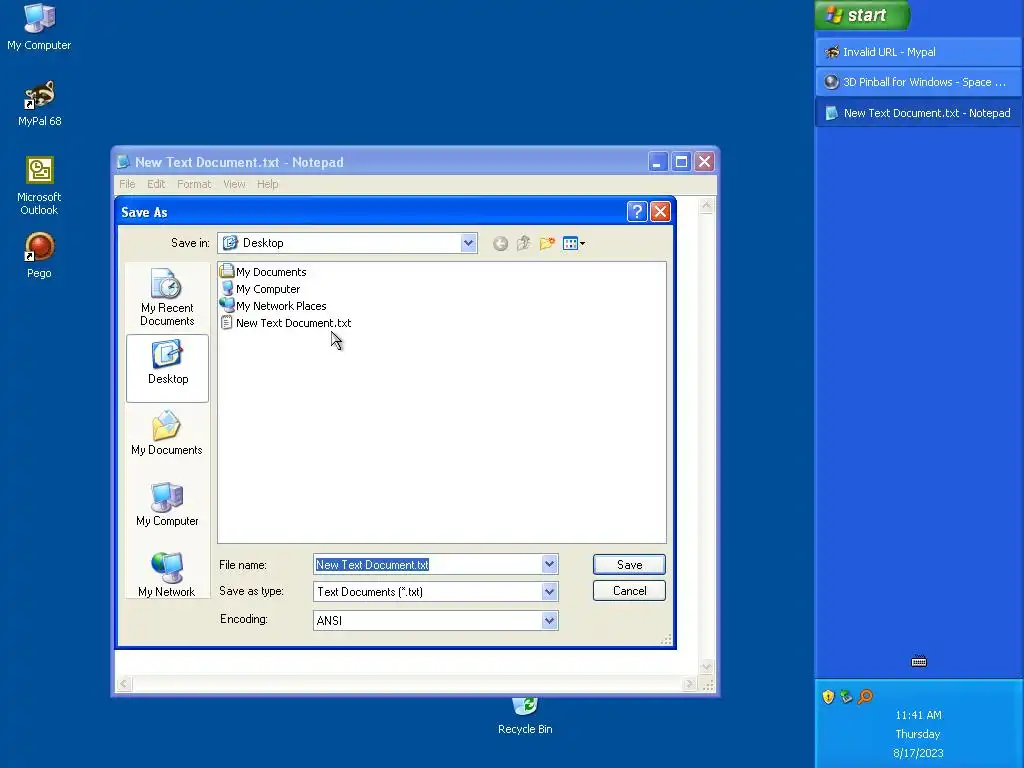Select My Recent Documents in places bar
Screen dimensions: 1024x768
(x=167, y=298)
